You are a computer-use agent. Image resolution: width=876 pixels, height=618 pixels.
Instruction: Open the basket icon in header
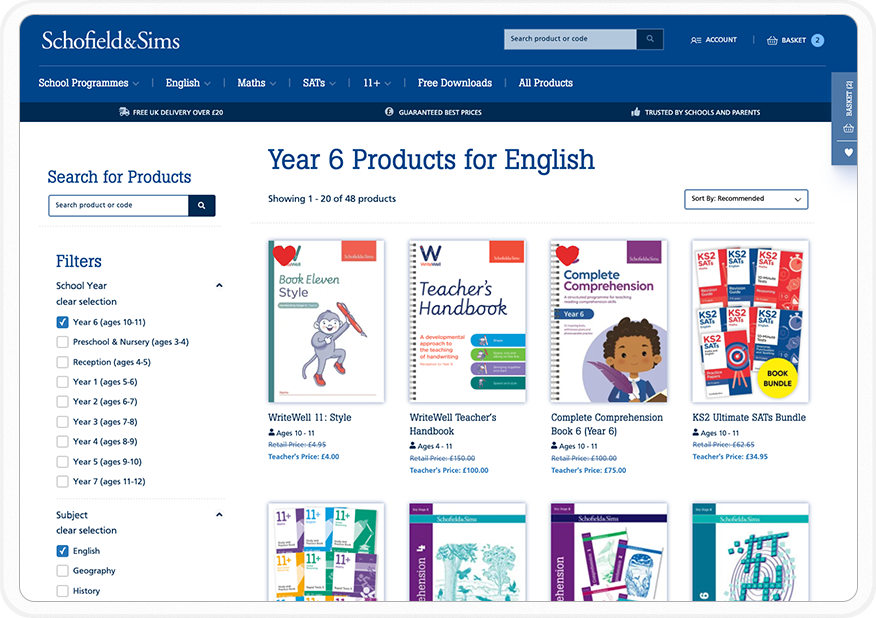tap(772, 40)
